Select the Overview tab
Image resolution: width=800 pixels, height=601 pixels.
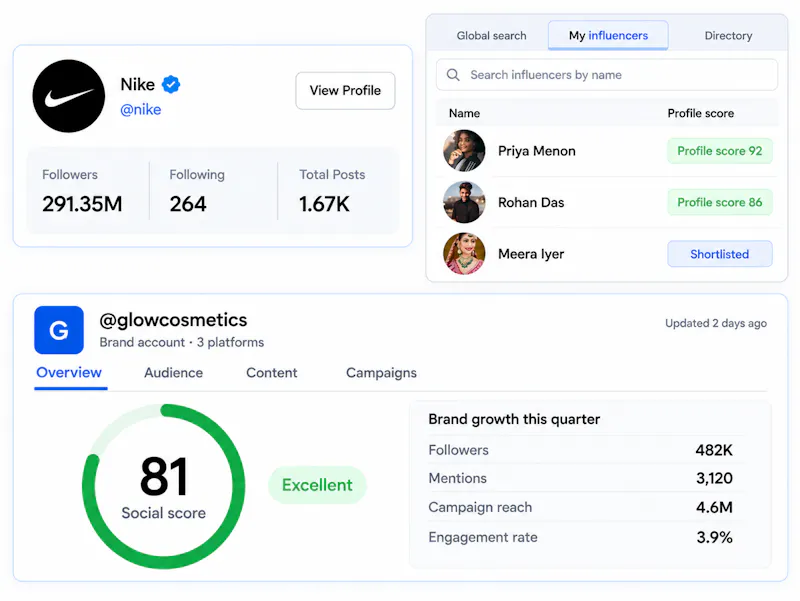[x=69, y=373]
